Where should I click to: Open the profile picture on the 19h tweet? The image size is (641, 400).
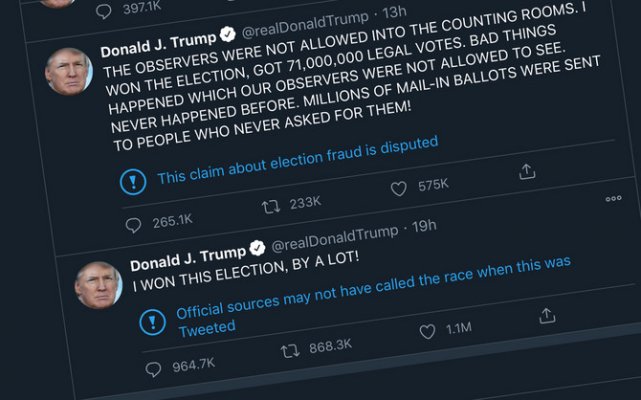(98, 284)
